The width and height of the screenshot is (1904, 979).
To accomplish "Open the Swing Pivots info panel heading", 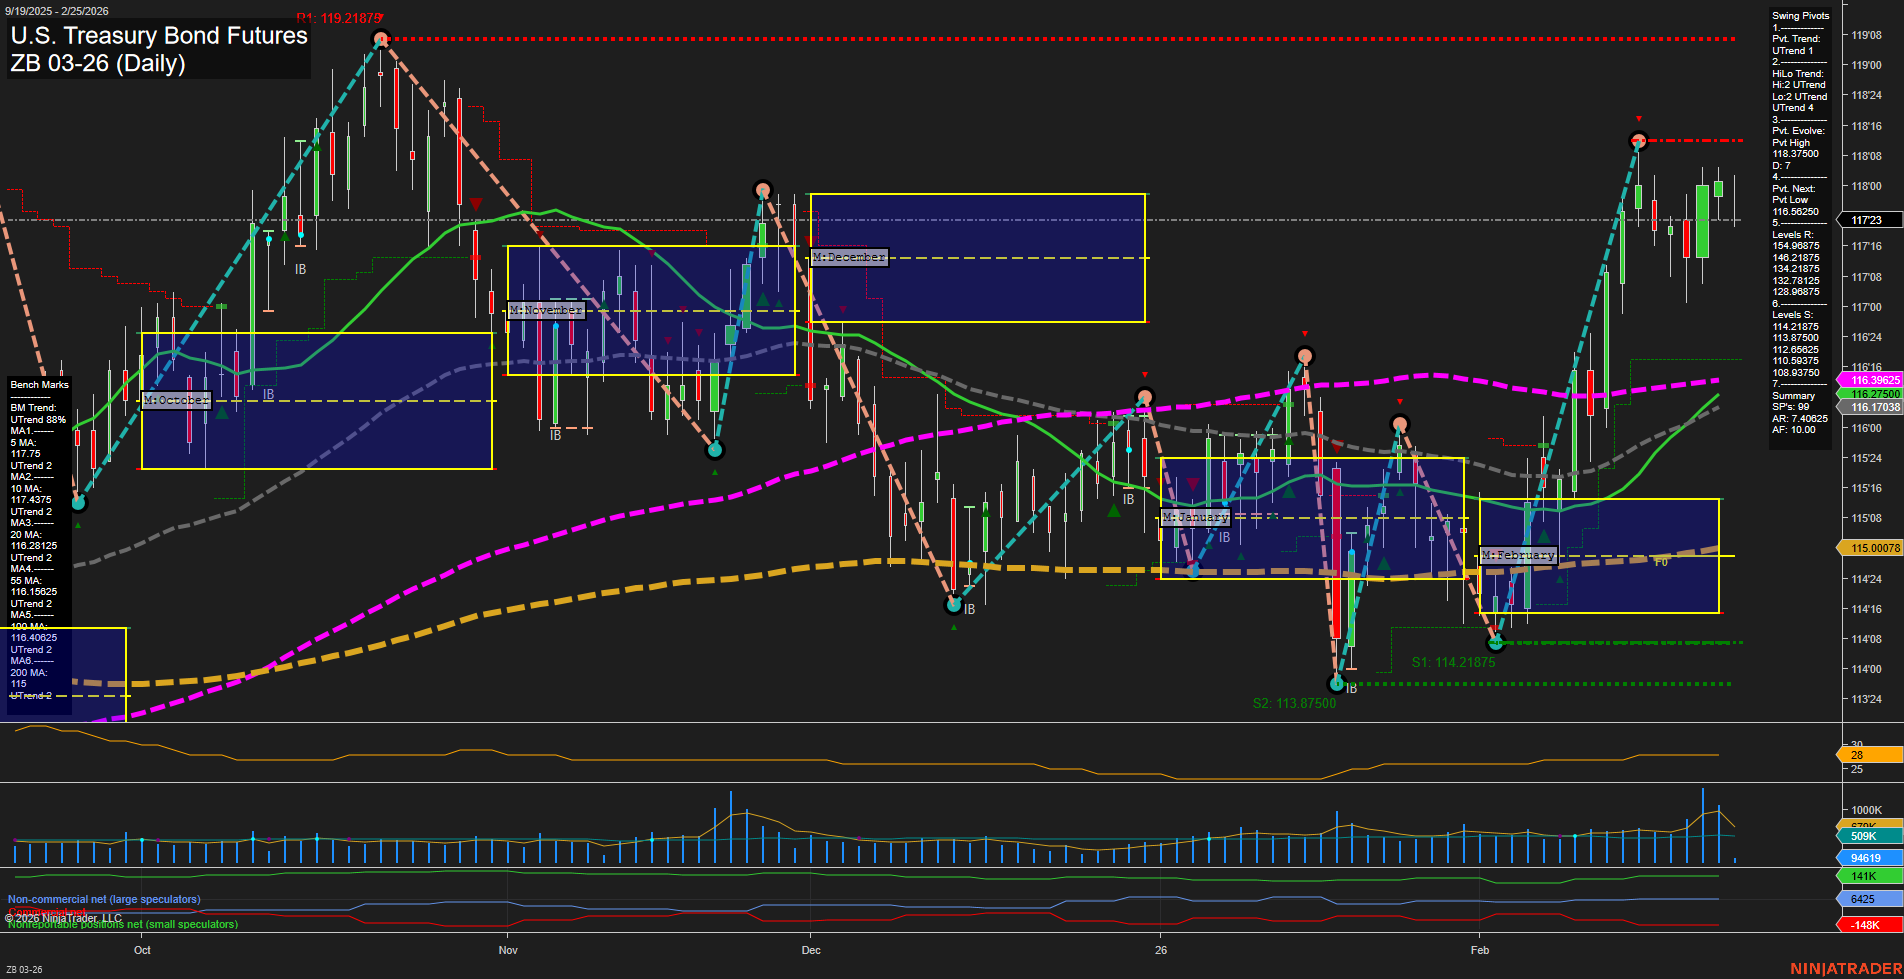I will coord(1800,16).
